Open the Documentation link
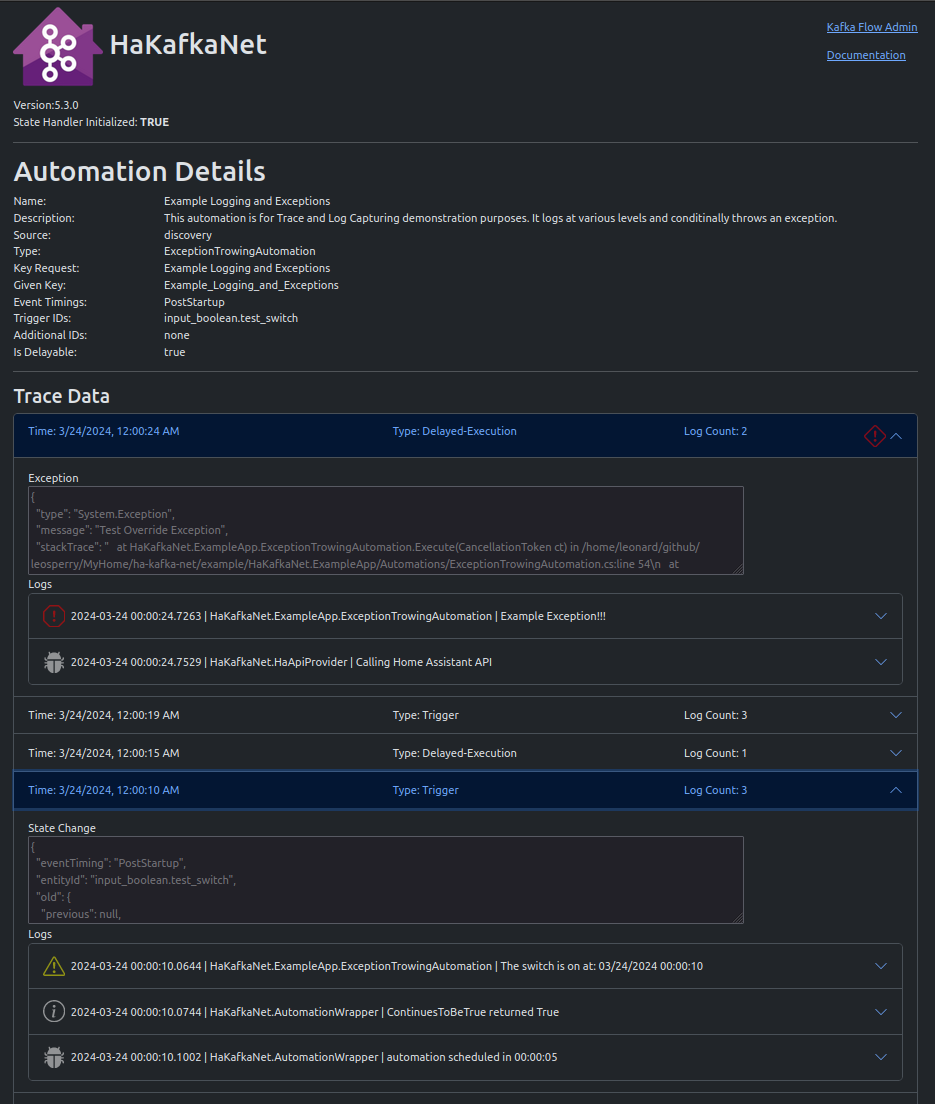 (866, 55)
